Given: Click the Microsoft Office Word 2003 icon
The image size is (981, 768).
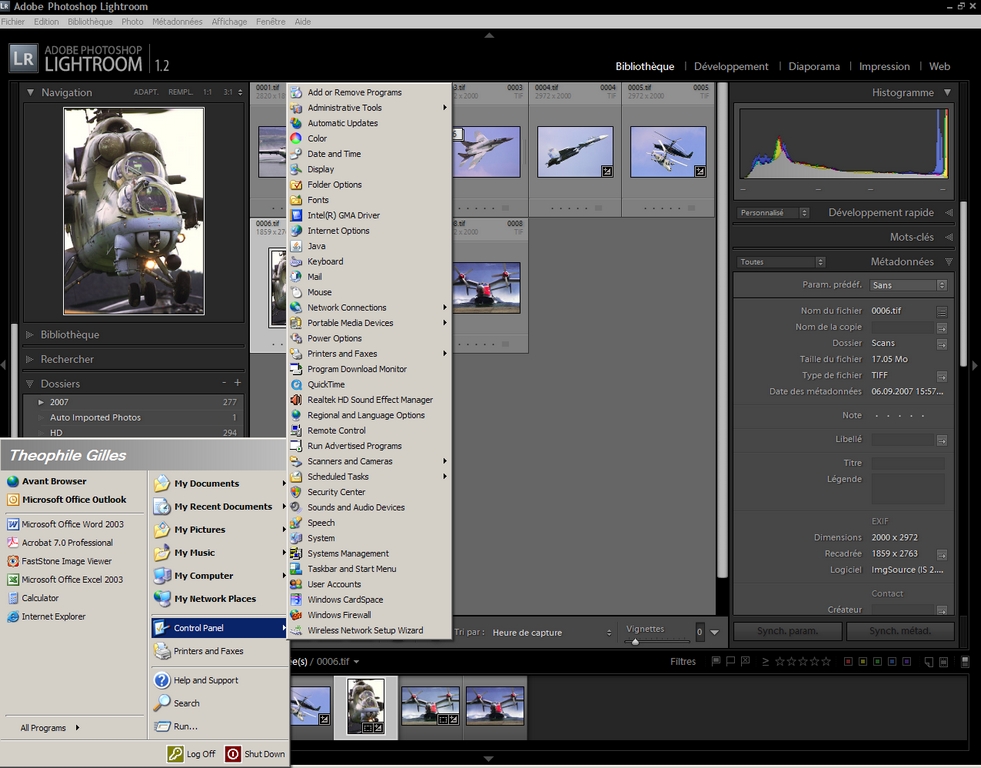Looking at the screenshot, I should [x=13, y=524].
